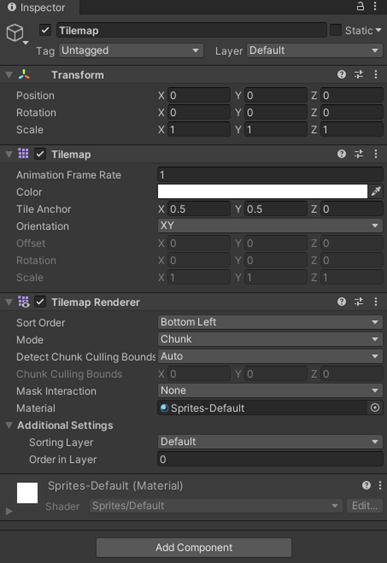Enable the Static checkbox
The image size is (387, 563).
pos(335,30)
